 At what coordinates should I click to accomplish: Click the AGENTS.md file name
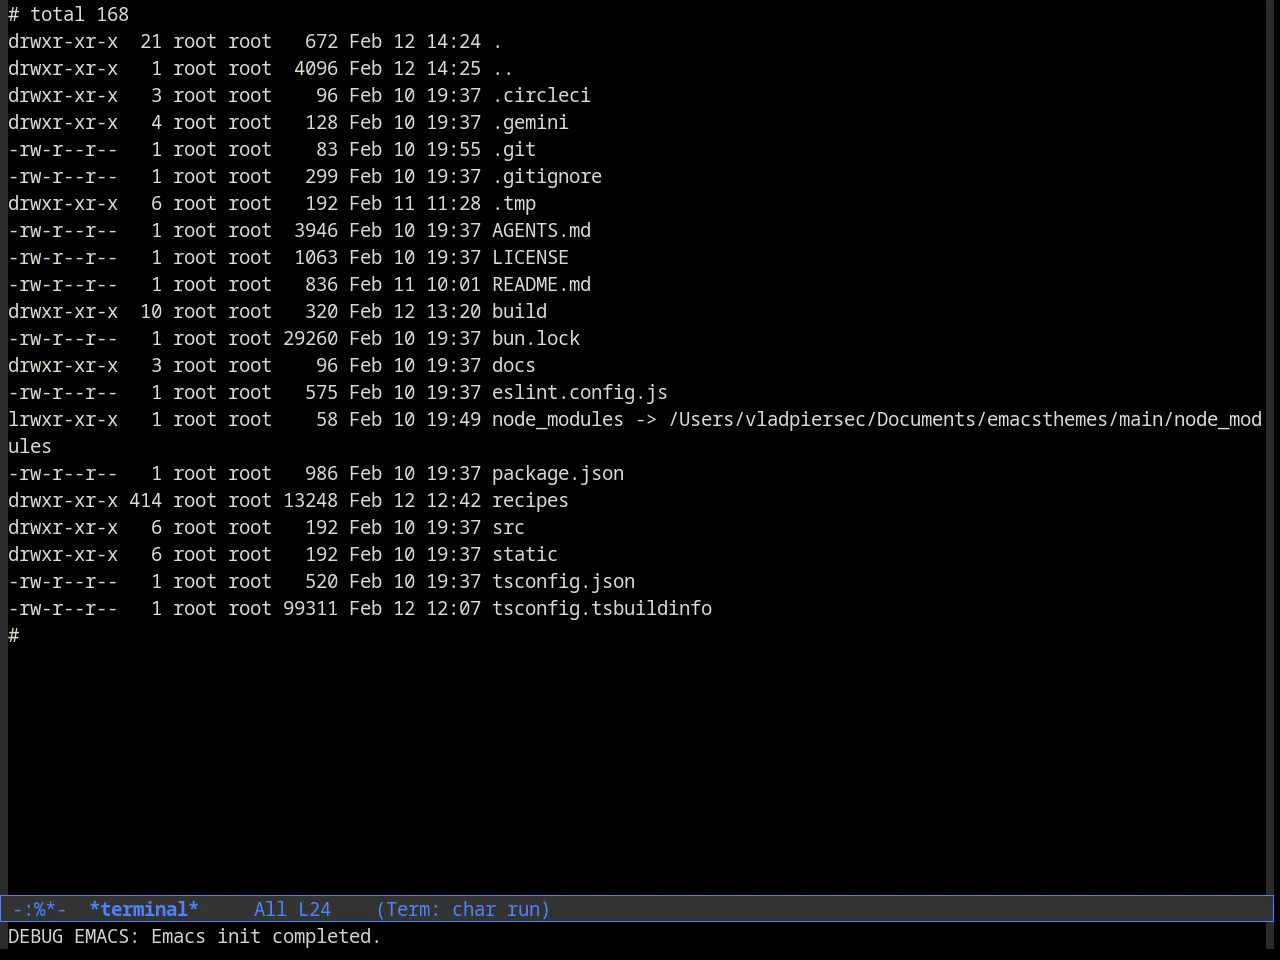coord(541,230)
